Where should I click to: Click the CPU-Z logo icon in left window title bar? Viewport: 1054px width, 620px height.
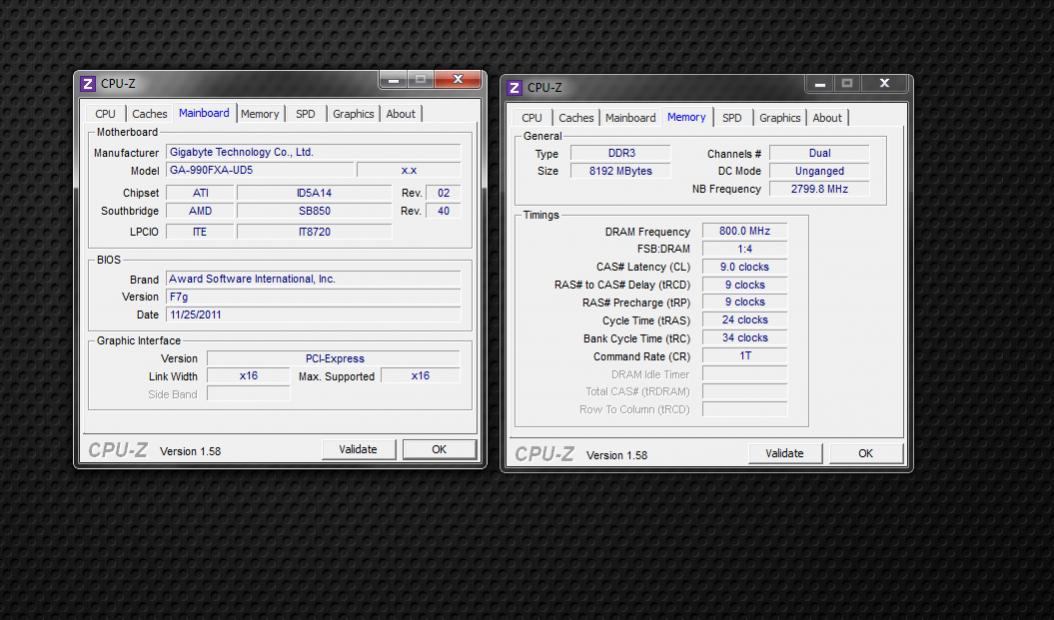pyautogui.click(x=87, y=84)
